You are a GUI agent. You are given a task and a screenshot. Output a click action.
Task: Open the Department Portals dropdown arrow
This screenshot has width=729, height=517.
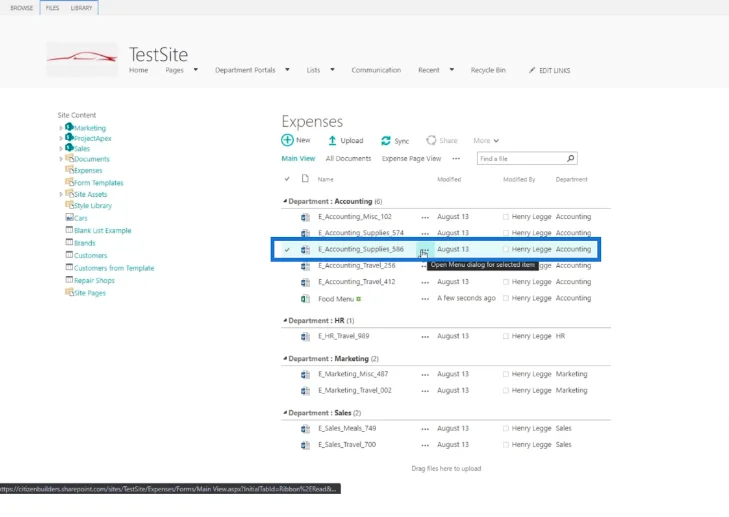coord(287,70)
